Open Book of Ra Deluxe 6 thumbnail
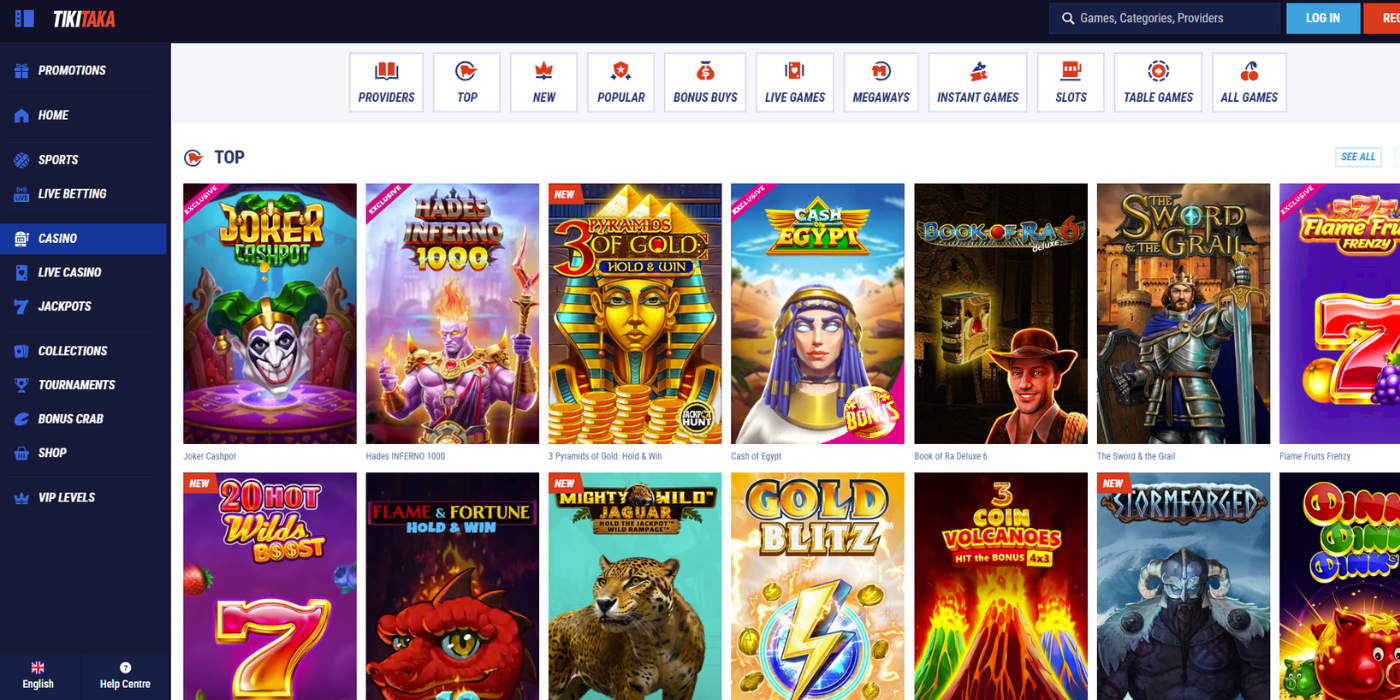 pyautogui.click(x=1001, y=314)
